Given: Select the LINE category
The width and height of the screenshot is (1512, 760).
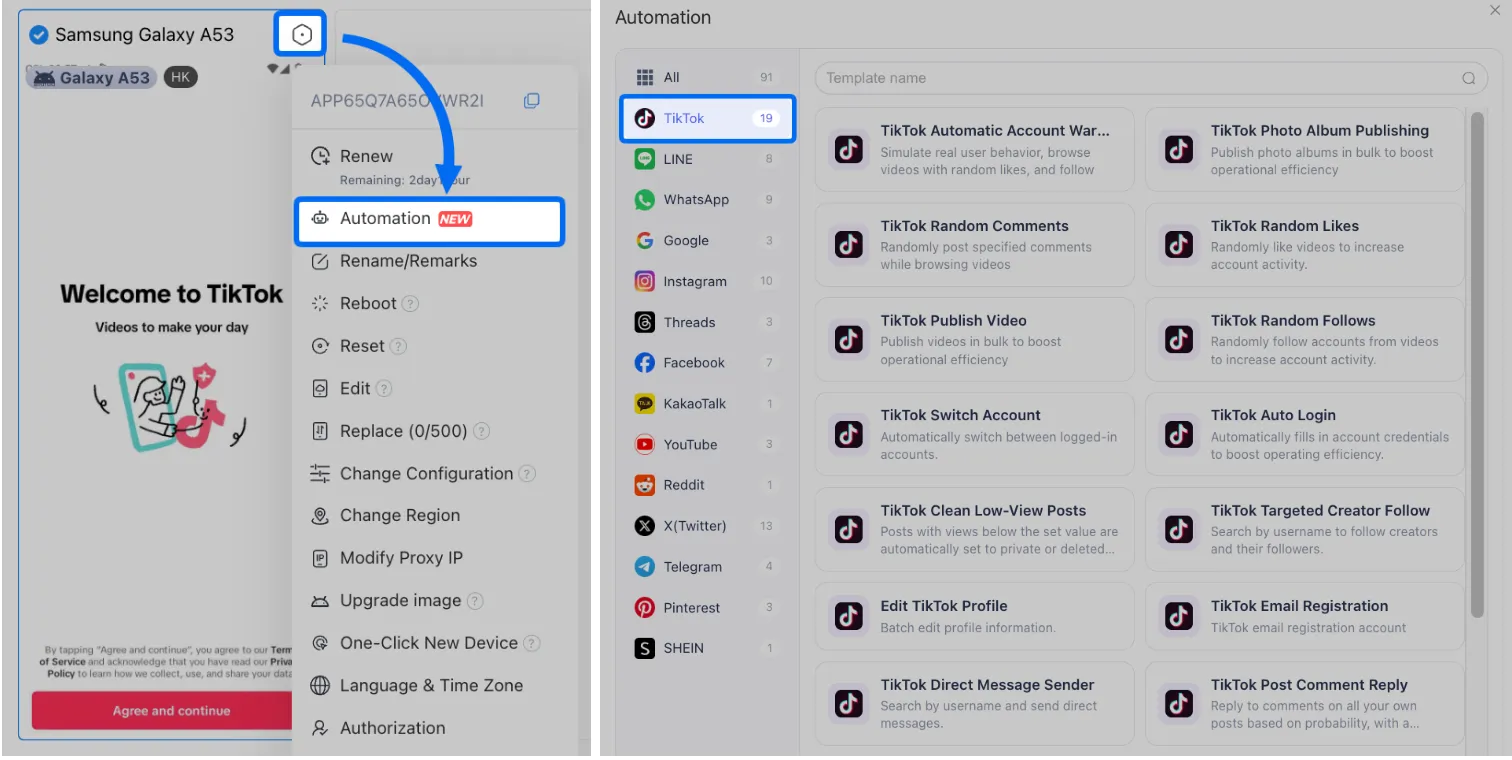Looking at the screenshot, I should 706,159.
